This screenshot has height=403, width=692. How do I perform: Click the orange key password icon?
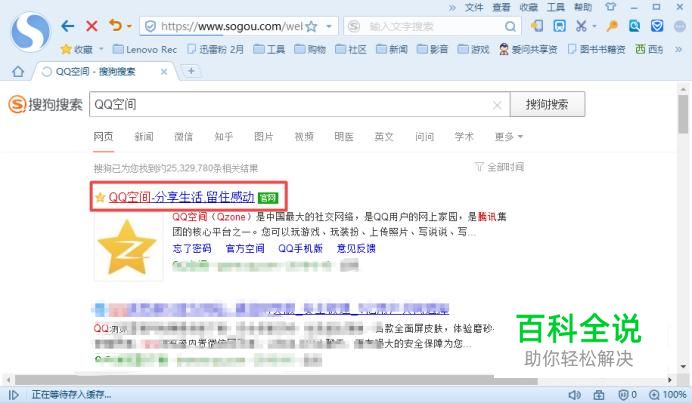[612, 26]
